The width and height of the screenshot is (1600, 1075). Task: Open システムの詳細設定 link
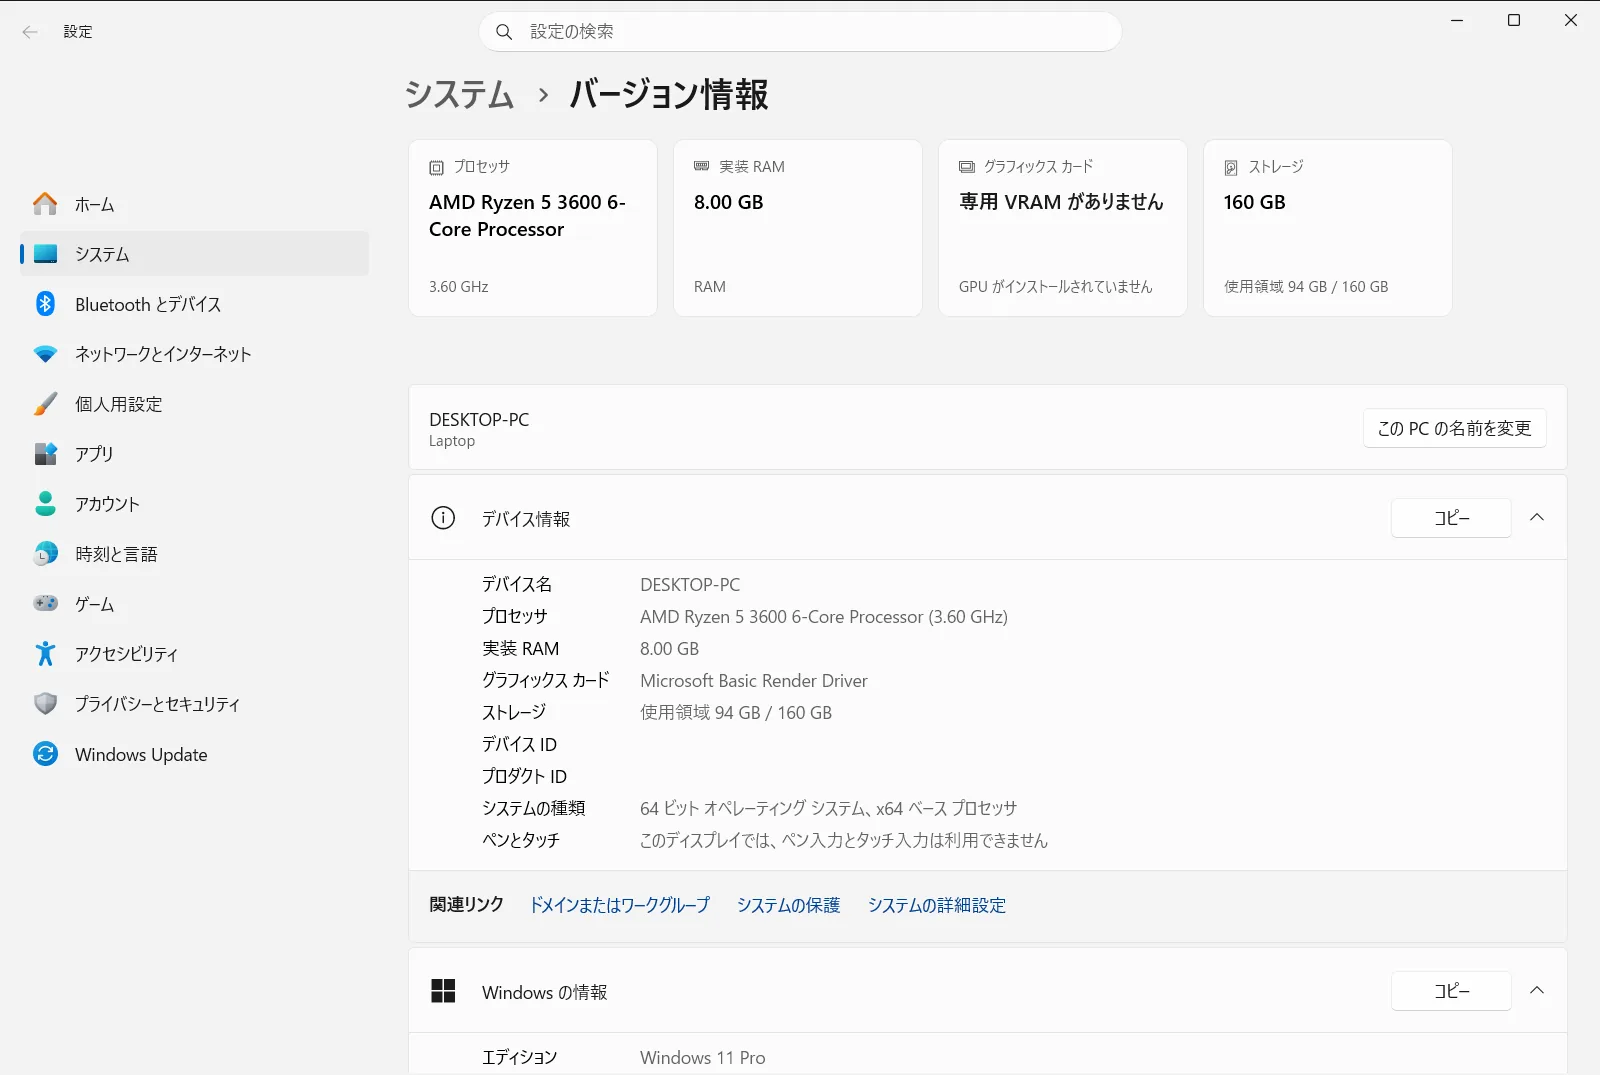pos(937,905)
